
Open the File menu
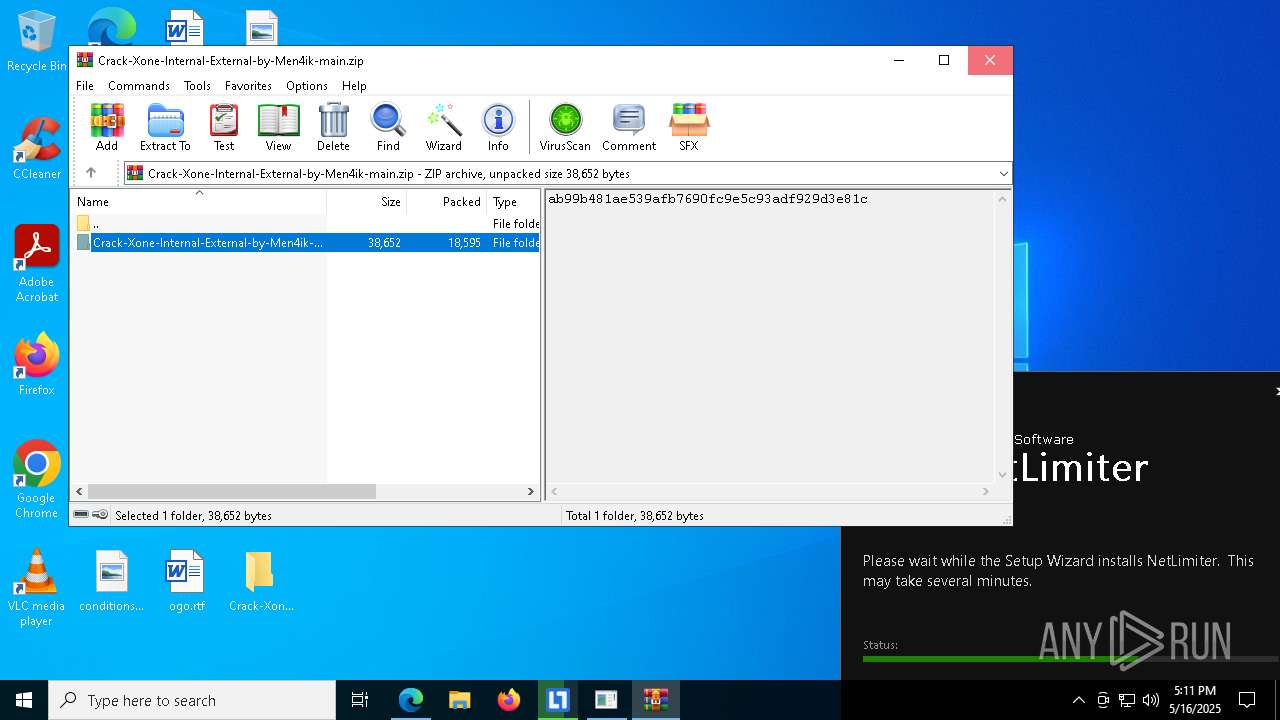click(x=85, y=86)
